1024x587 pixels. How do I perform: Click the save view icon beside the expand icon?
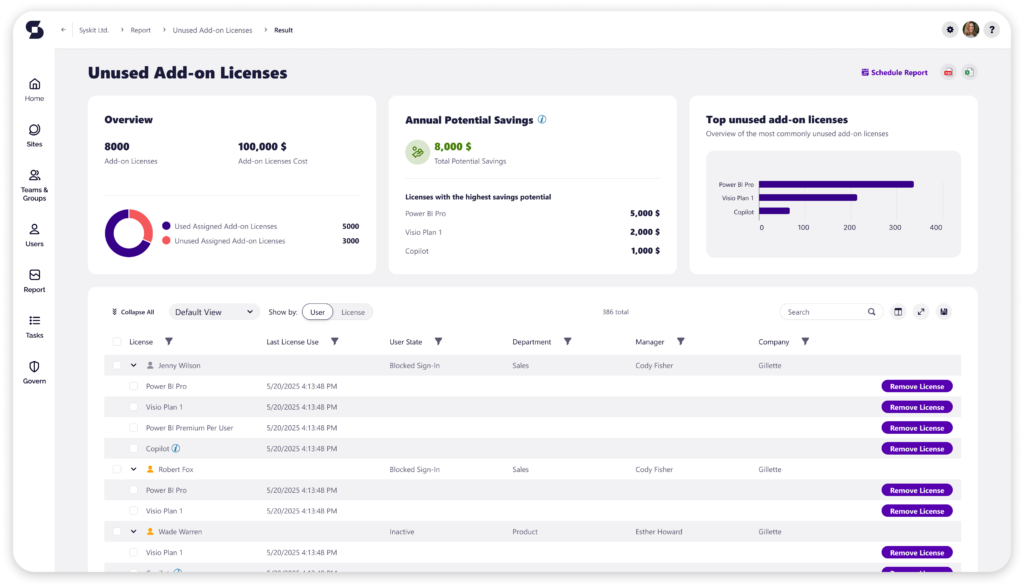[942, 311]
